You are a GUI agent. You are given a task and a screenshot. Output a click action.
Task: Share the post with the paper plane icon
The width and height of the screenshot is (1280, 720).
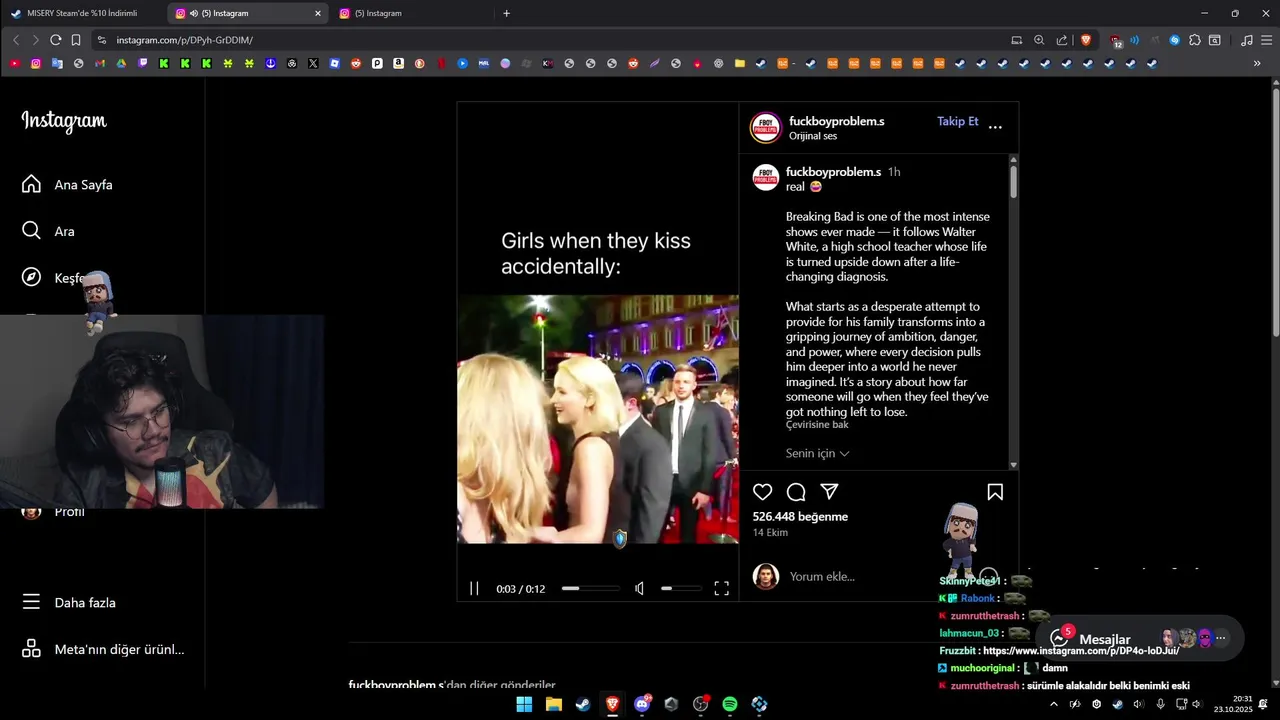tap(829, 492)
